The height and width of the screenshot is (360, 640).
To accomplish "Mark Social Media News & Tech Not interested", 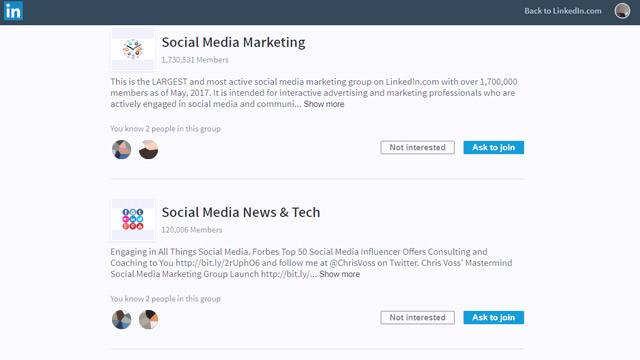I will pyautogui.click(x=417, y=318).
